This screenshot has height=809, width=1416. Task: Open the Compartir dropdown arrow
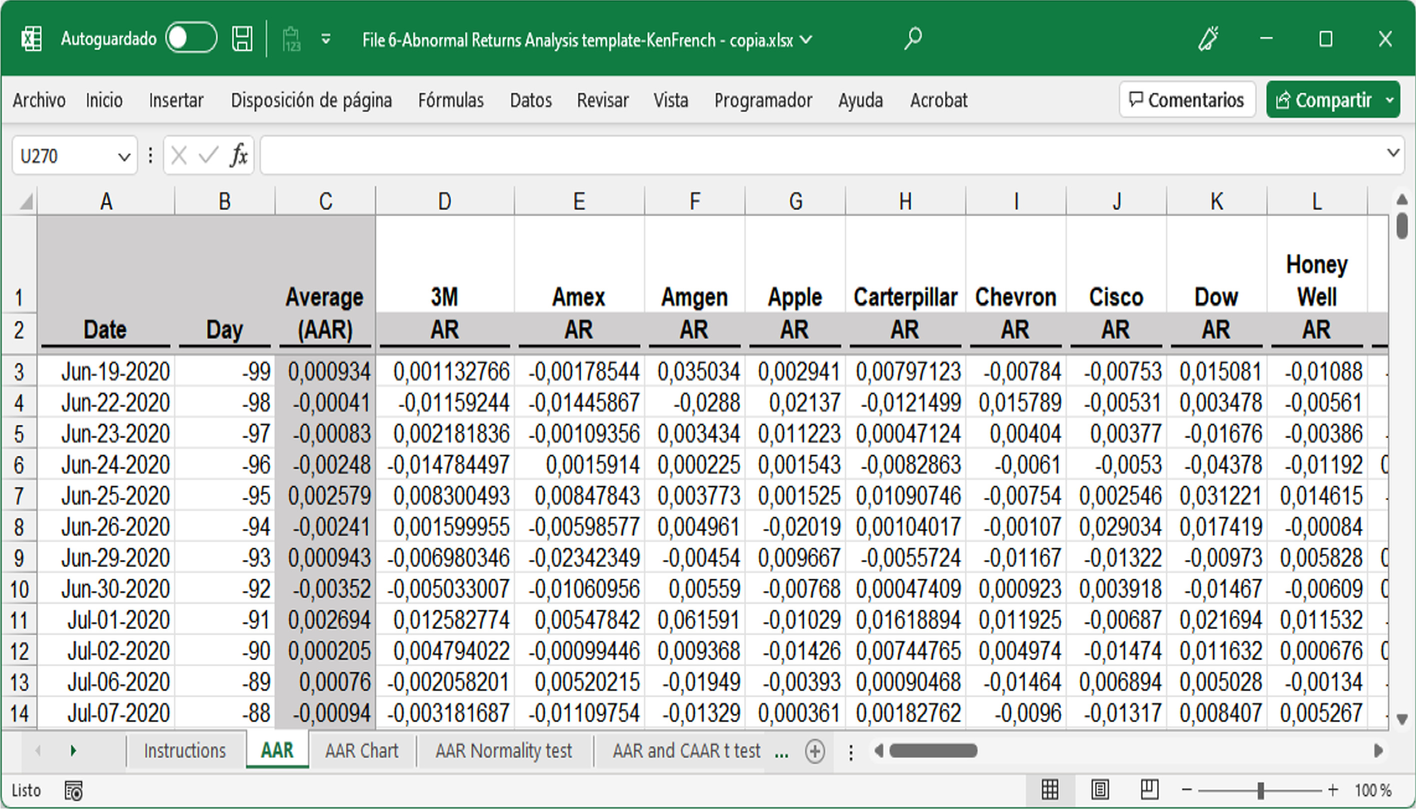[x=1390, y=100]
